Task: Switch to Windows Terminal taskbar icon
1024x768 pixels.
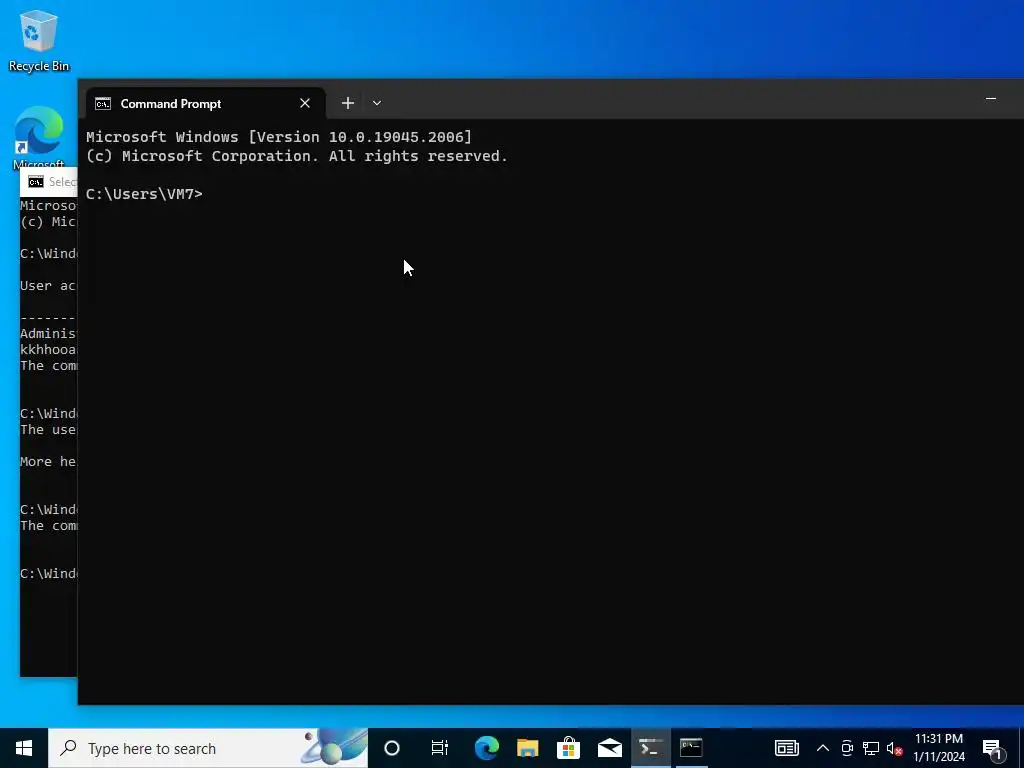Action: point(650,748)
